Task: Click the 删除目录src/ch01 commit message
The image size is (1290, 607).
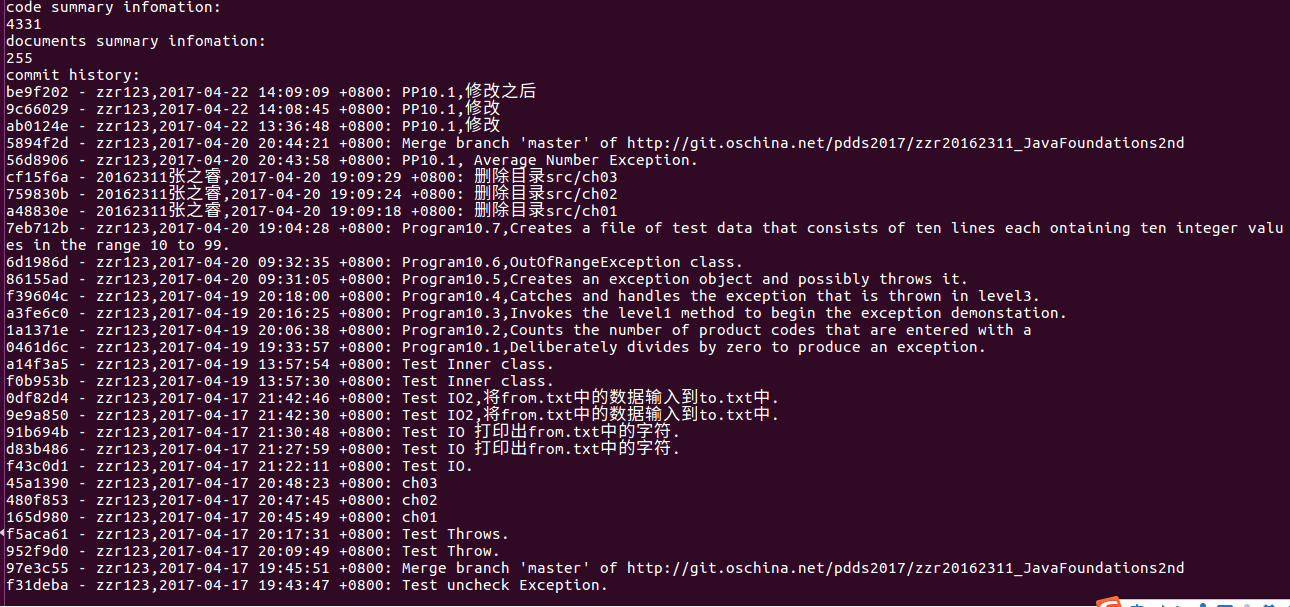Action: click(546, 211)
